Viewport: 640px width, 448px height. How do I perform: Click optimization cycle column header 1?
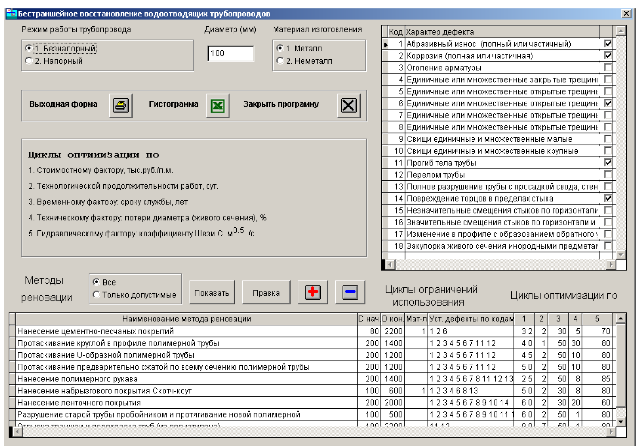click(524, 319)
